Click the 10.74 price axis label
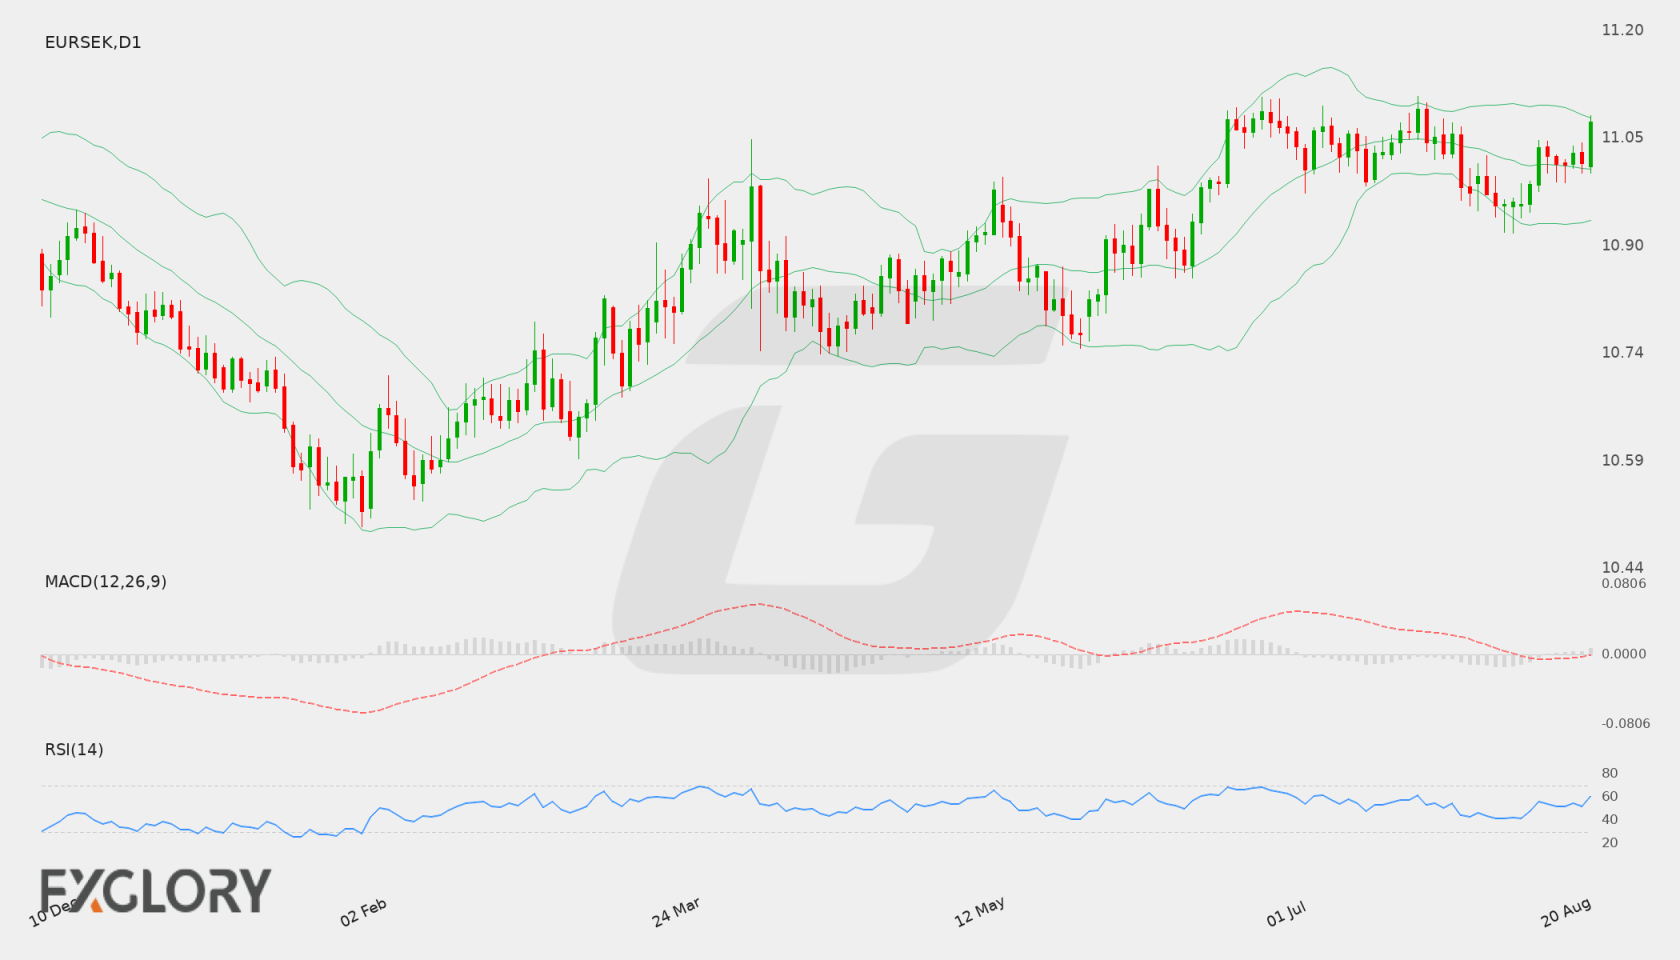 (1622, 352)
